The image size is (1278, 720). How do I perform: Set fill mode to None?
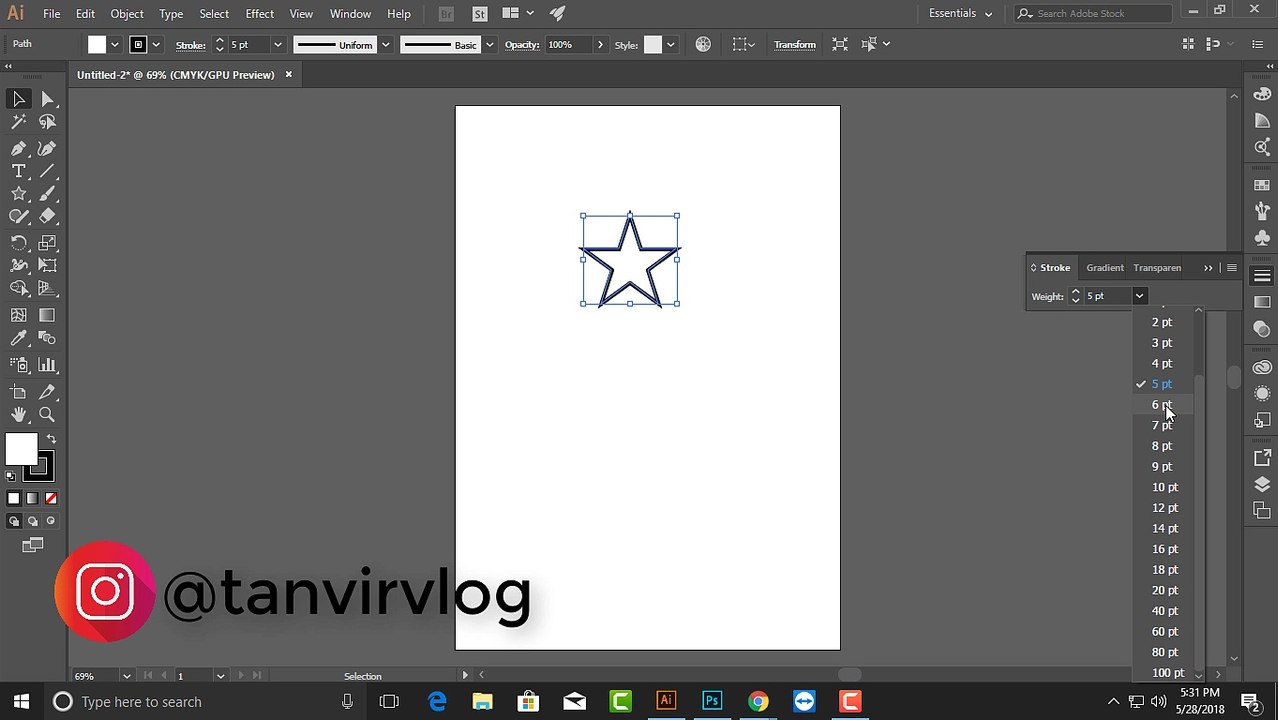coord(51,498)
